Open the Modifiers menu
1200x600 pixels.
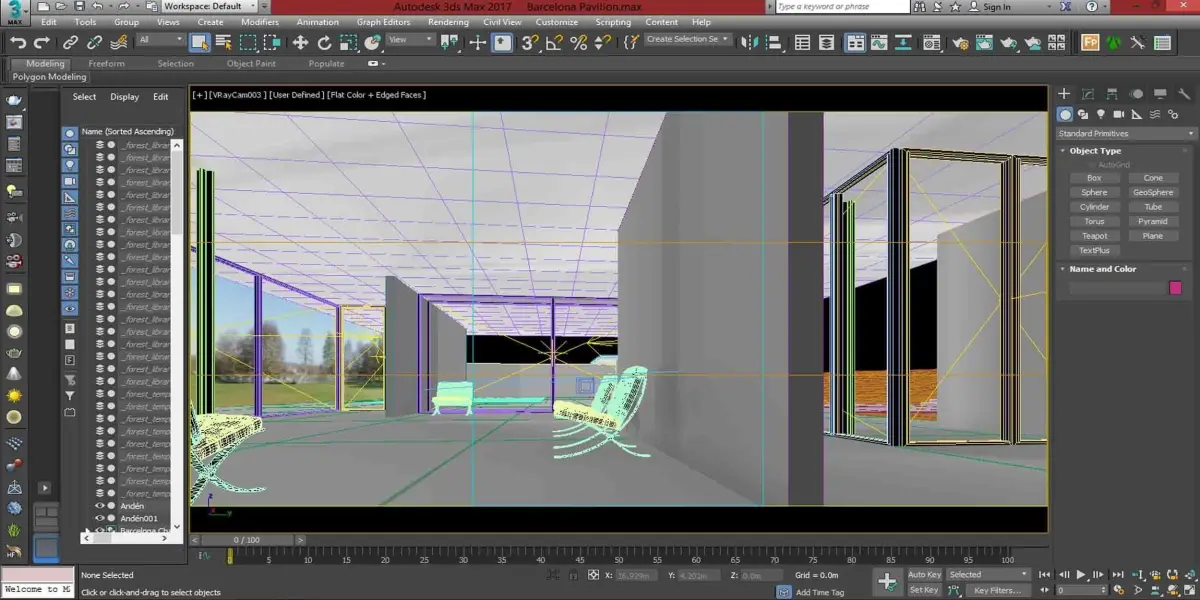tap(260, 22)
